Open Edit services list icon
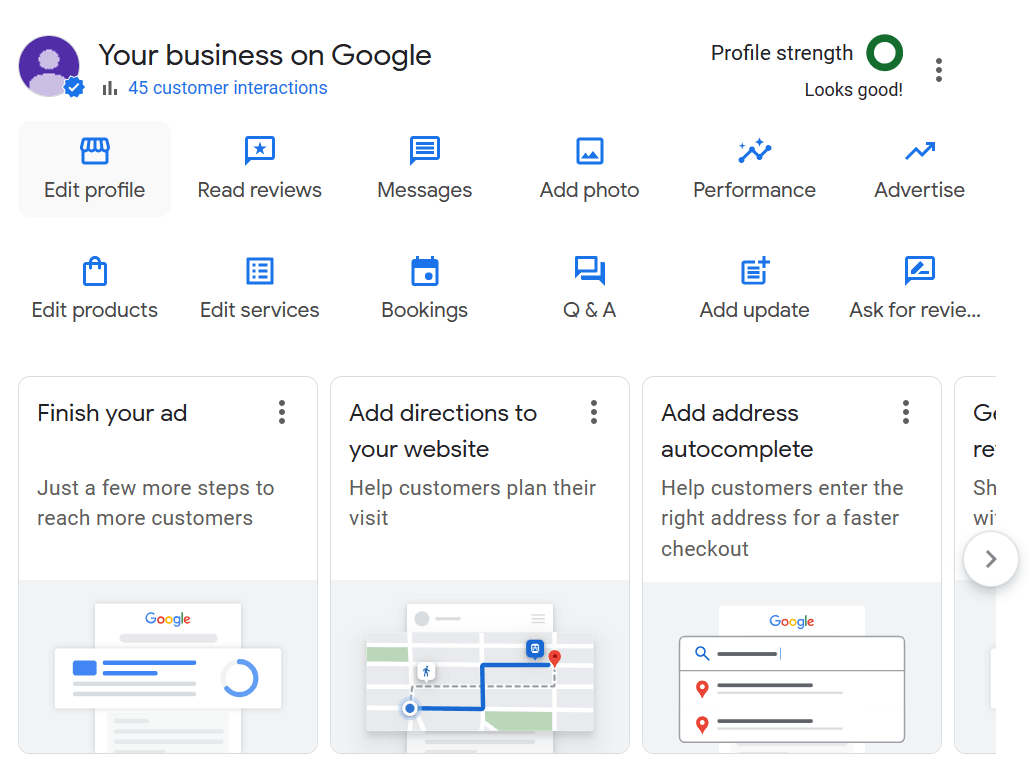The height and width of the screenshot is (767, 1035). (x=259, y=271)
